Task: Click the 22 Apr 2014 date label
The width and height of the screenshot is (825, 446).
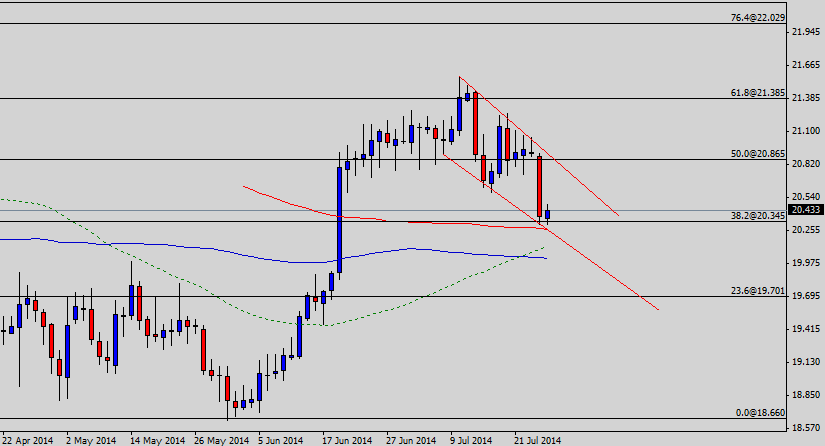Action: point(26,439)
